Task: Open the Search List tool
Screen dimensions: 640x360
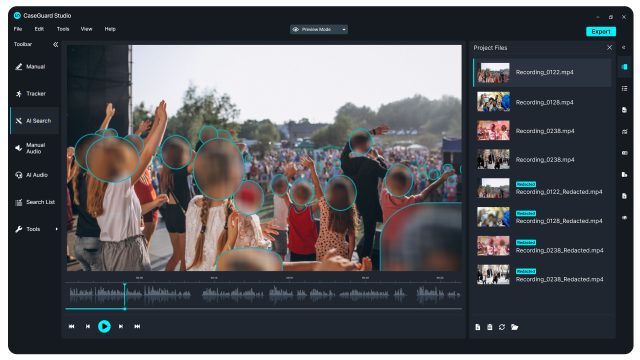Action: 34,202
